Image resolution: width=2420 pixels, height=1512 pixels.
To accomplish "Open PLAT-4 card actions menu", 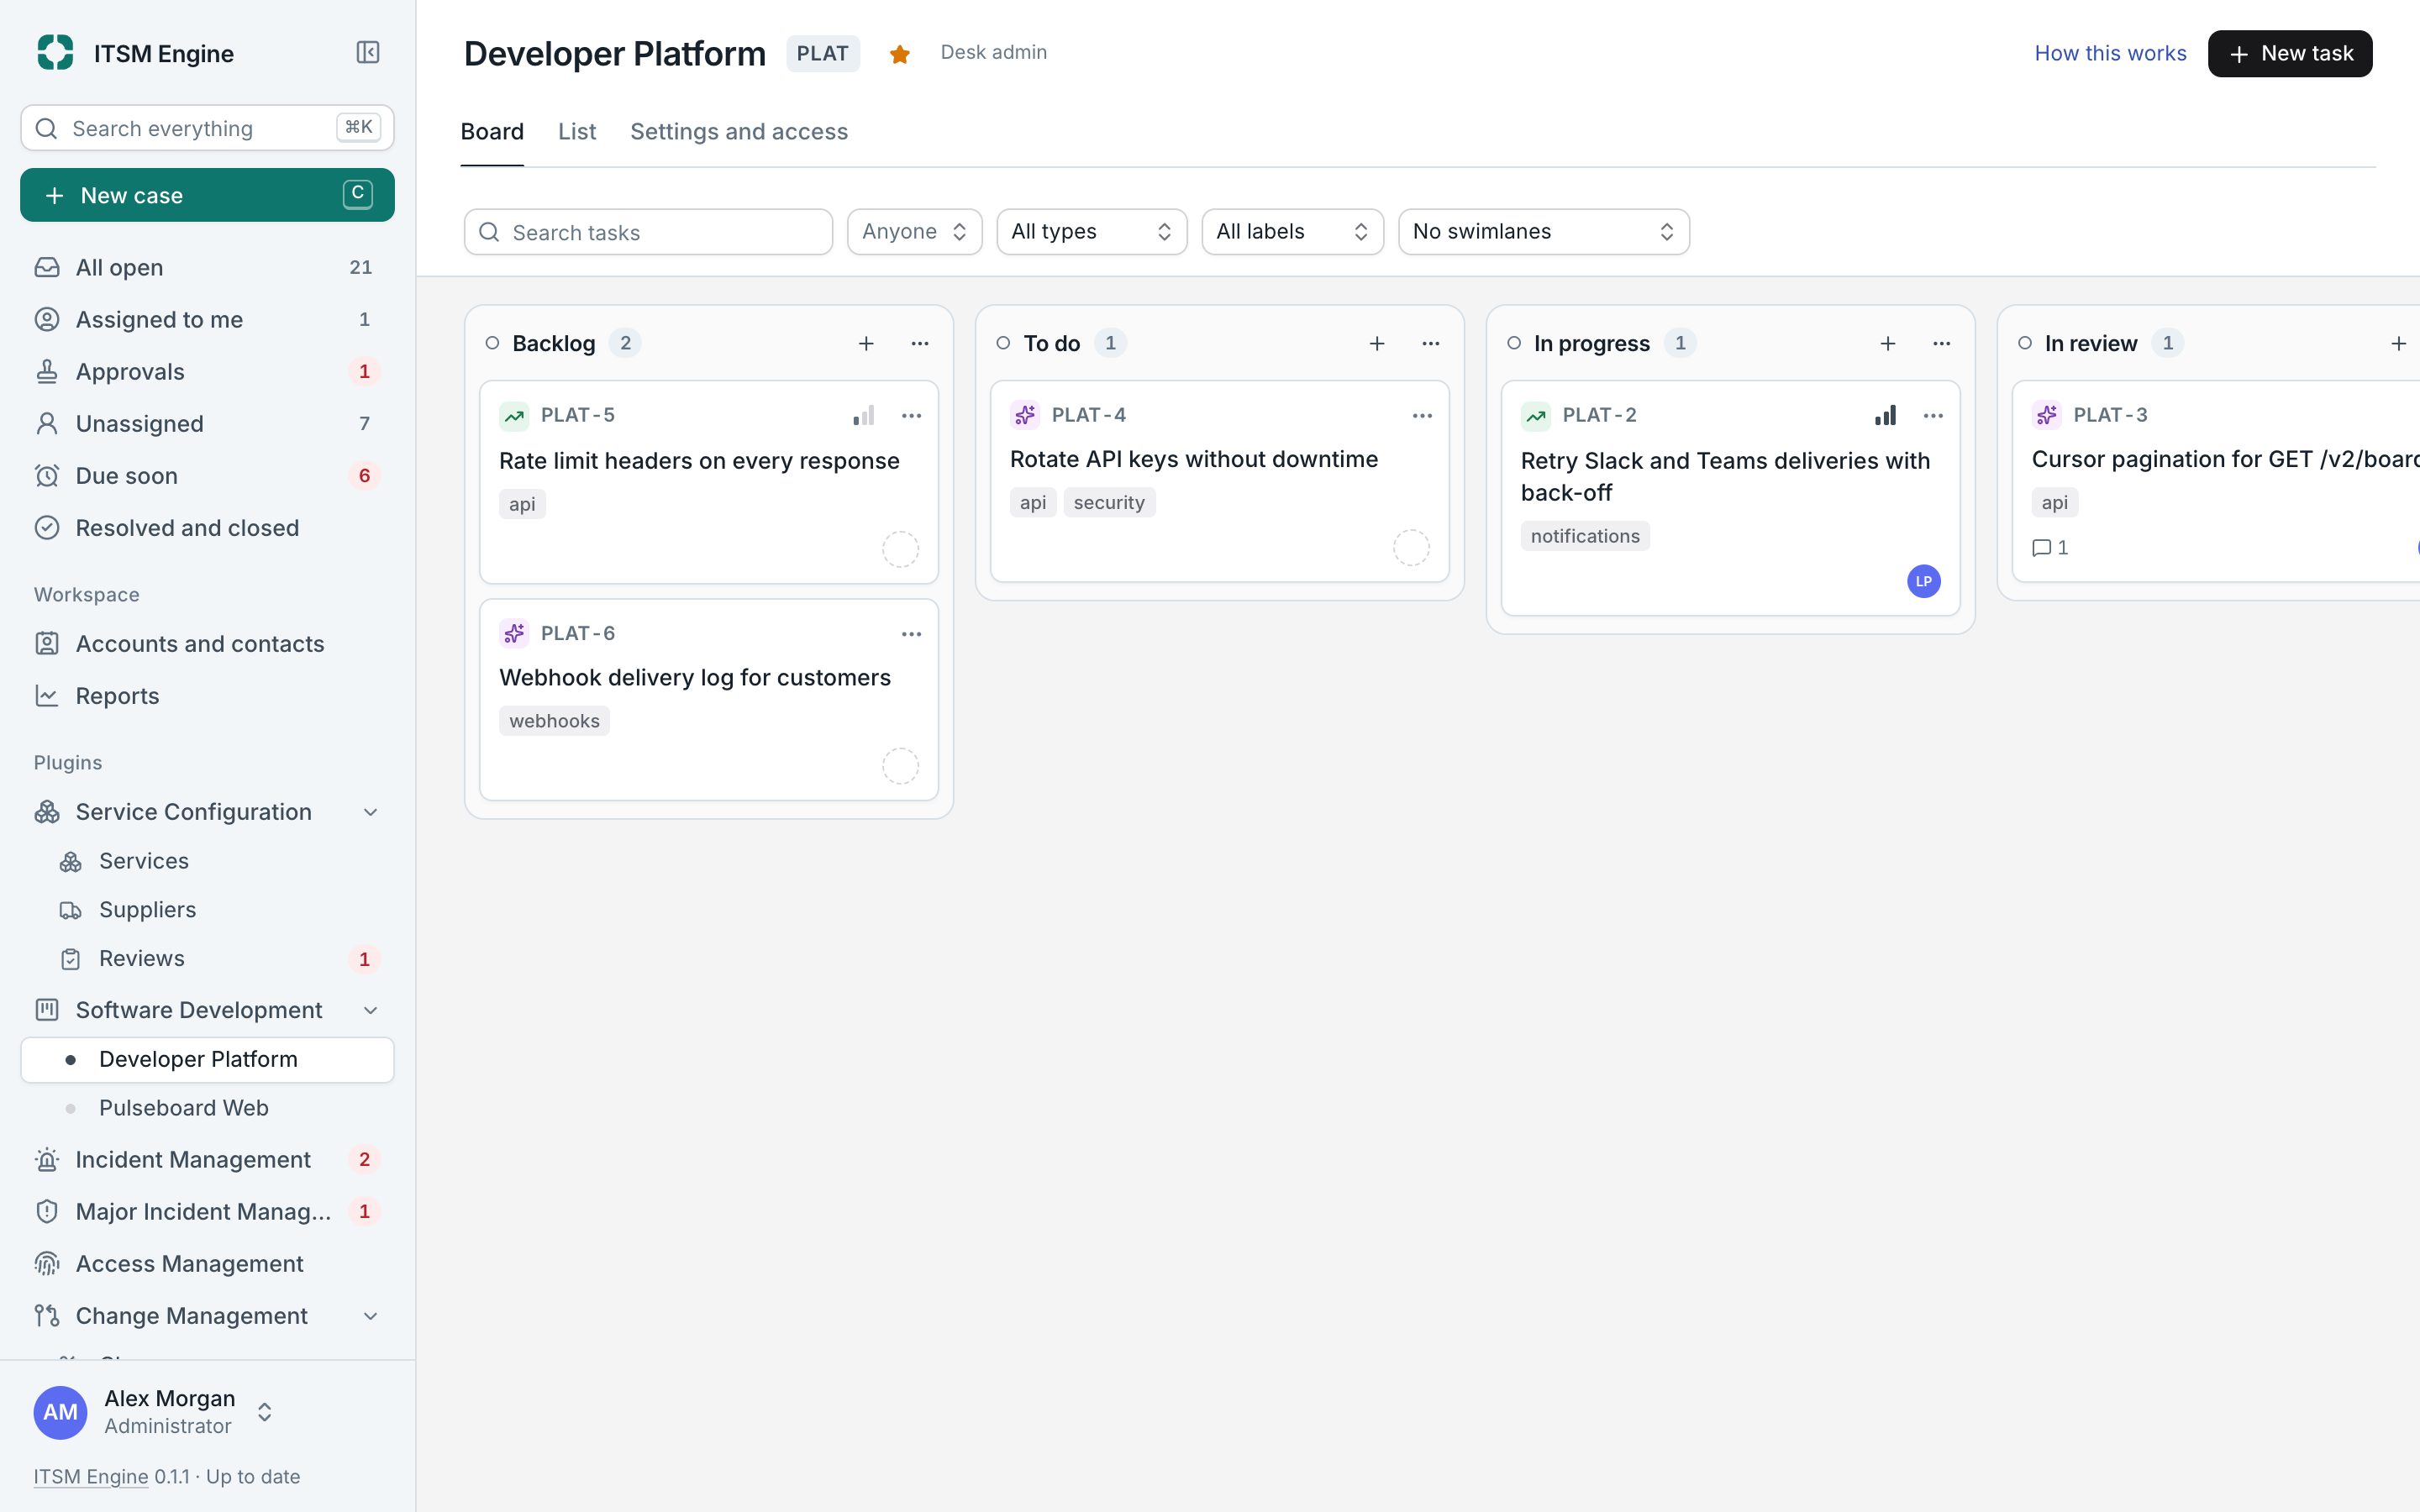I will (x=1422, y=415).
